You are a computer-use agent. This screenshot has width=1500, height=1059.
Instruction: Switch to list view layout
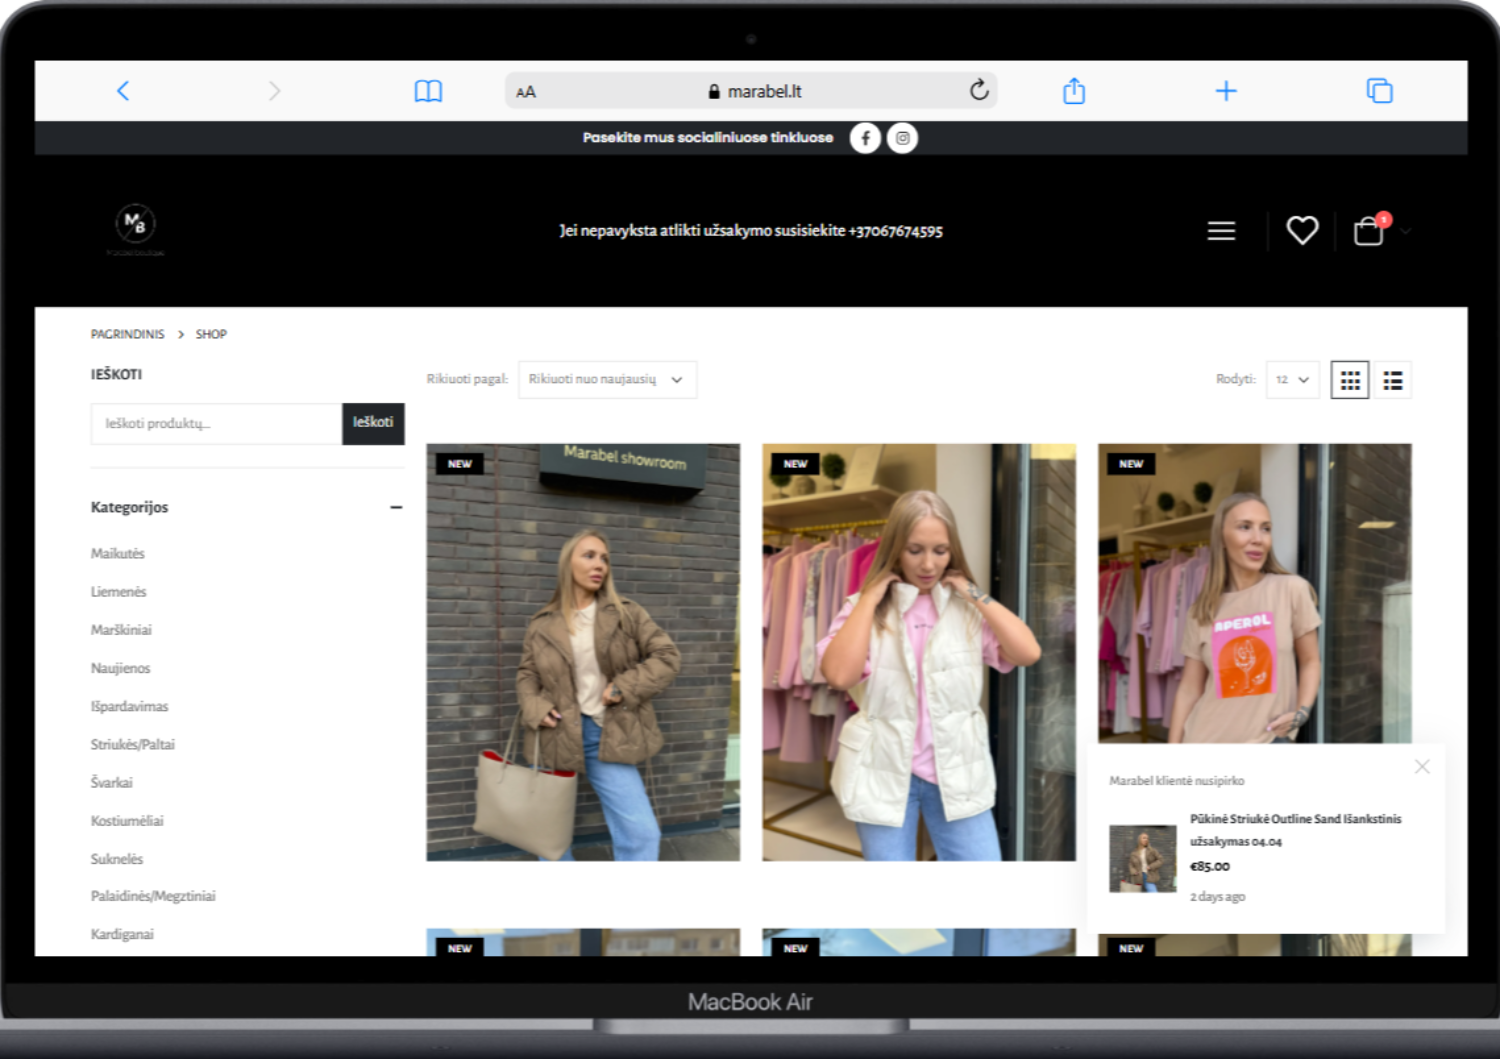tap(1392, 380)
